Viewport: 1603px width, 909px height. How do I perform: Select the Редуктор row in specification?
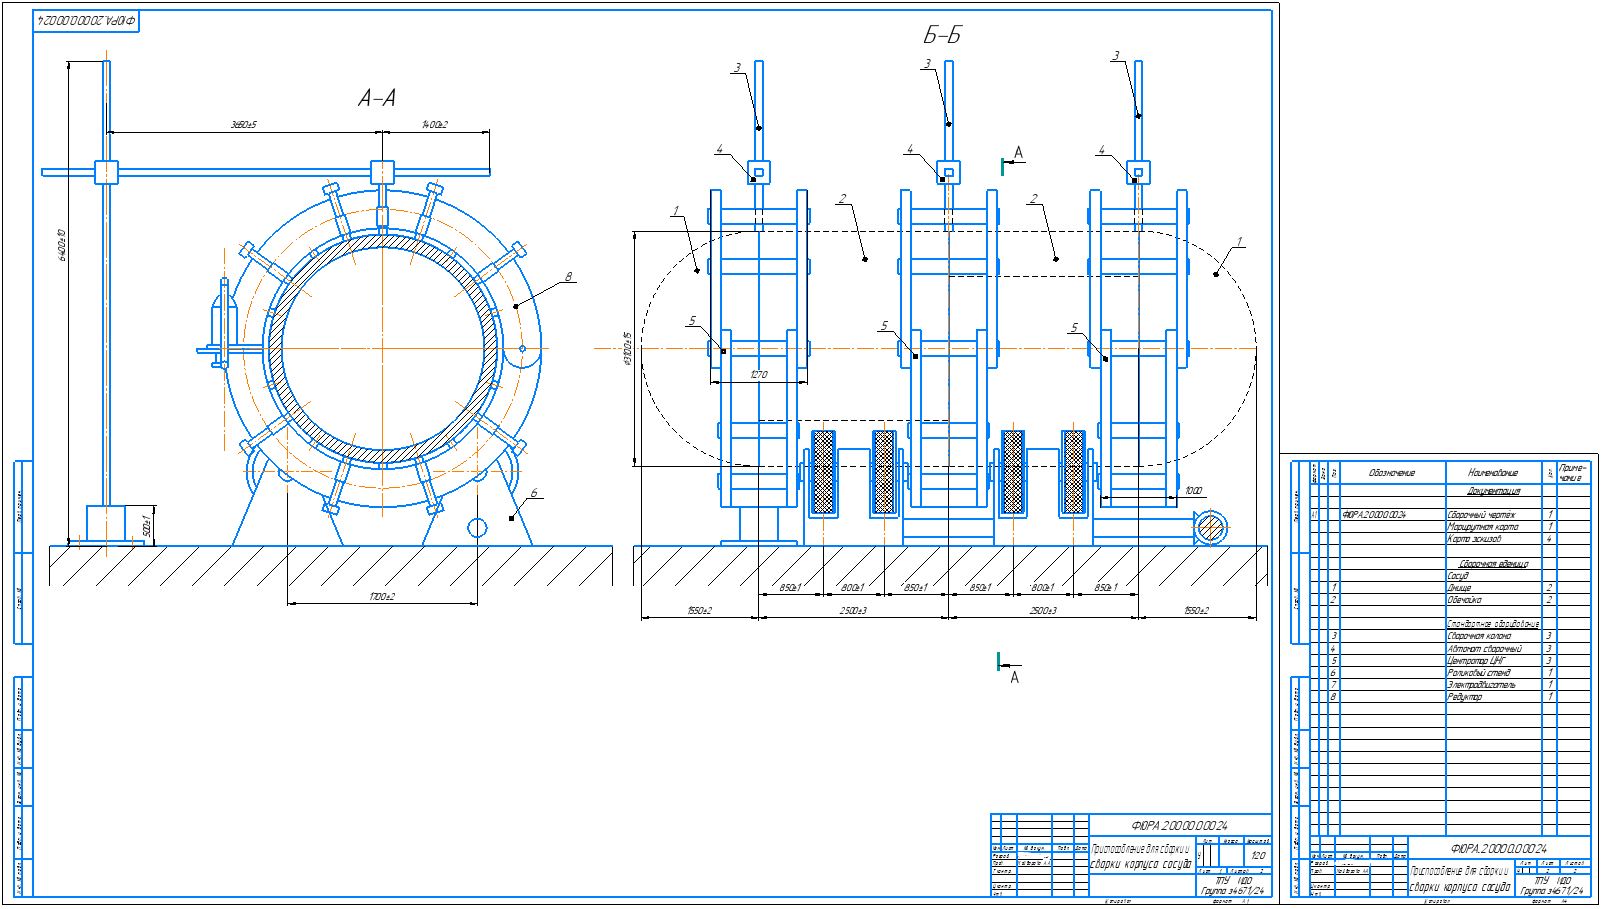[1450, 697]
